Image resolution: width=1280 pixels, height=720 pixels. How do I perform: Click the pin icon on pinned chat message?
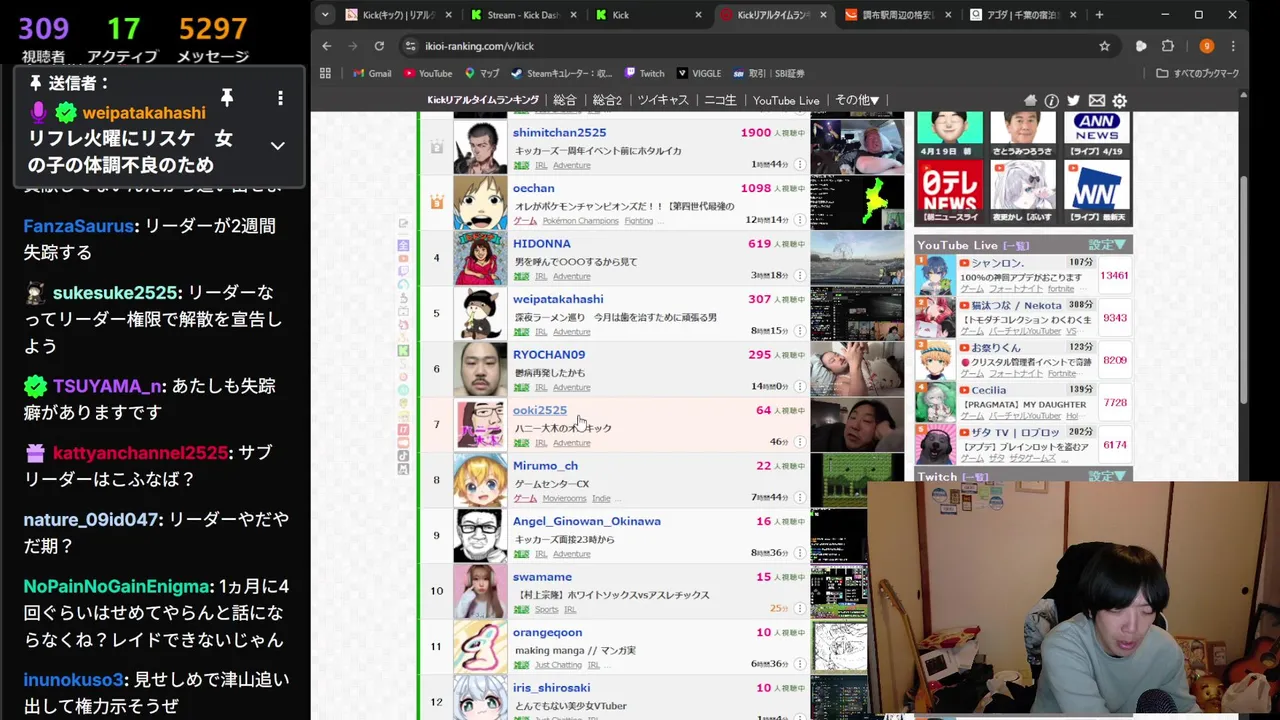click(x=227, y=97)
